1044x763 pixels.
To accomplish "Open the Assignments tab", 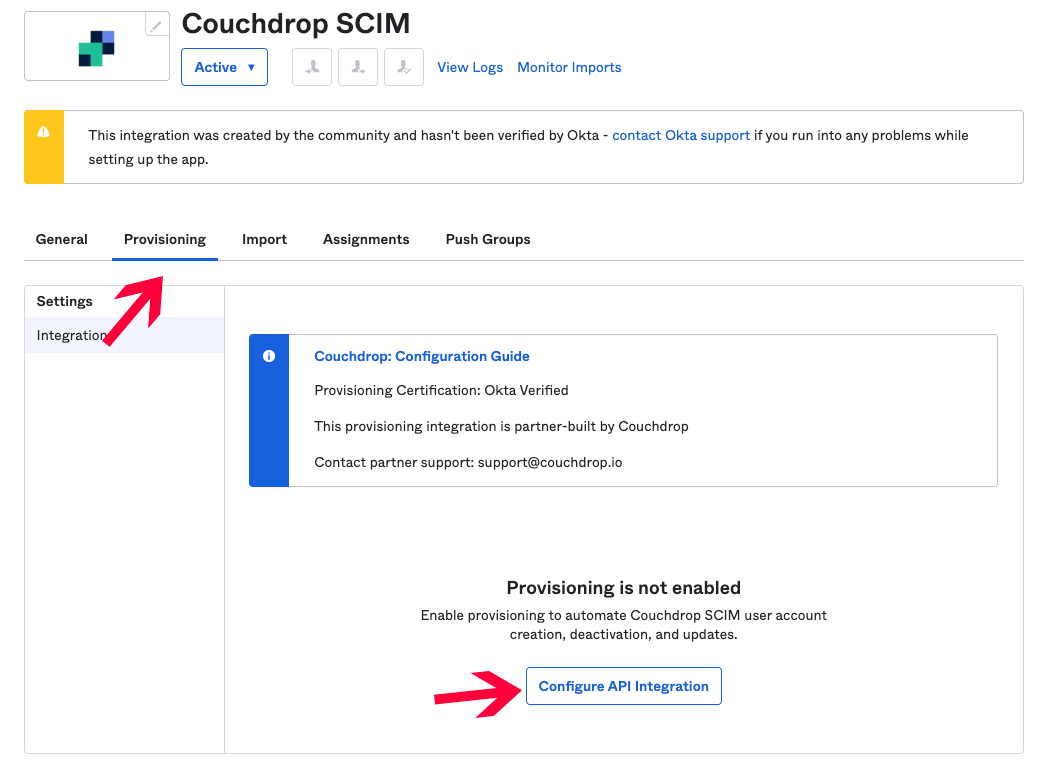I will pos(366,239).
